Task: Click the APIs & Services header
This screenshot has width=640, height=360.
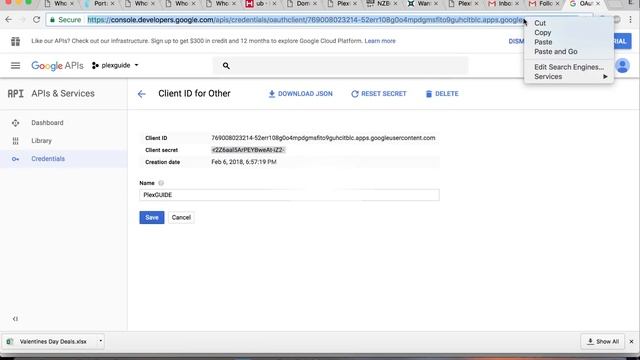Action: click(x=63, y=93)
